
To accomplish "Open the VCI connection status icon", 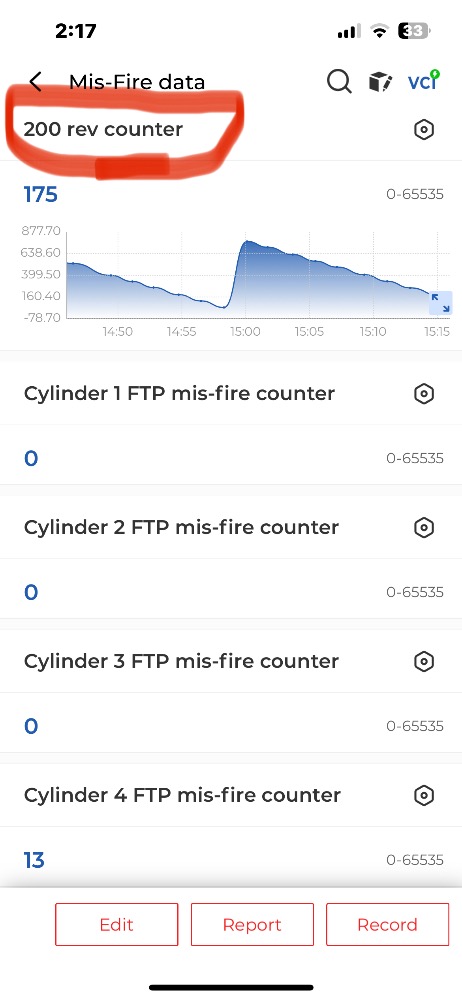I will click(x=424, y=81).
